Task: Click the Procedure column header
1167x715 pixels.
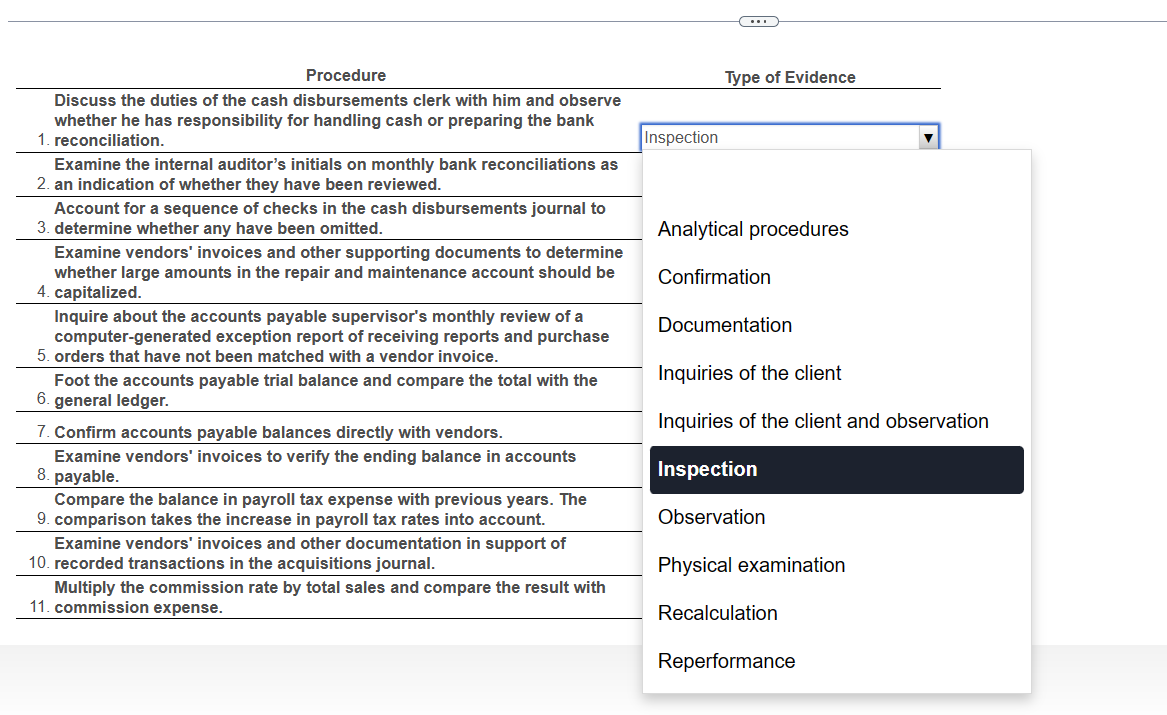Action: pyautogui.click(x=346, y=75)
